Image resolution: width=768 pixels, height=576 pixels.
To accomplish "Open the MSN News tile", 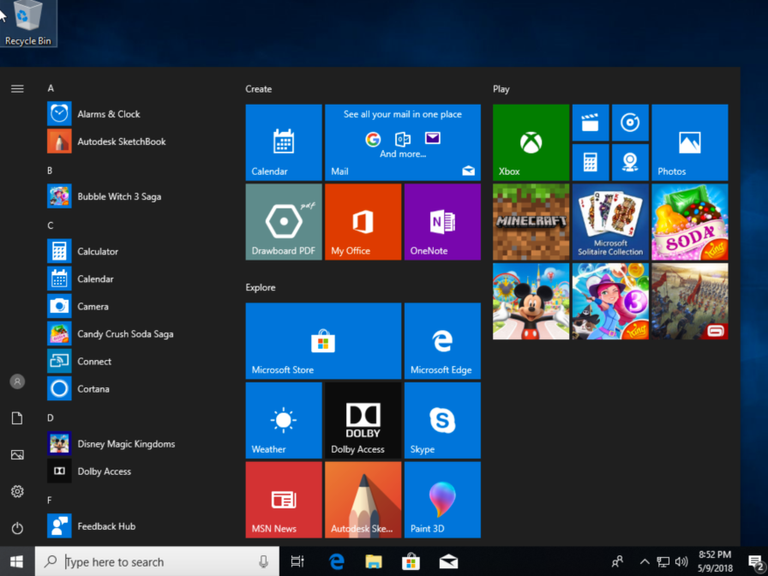I will (x=284, y=499).
